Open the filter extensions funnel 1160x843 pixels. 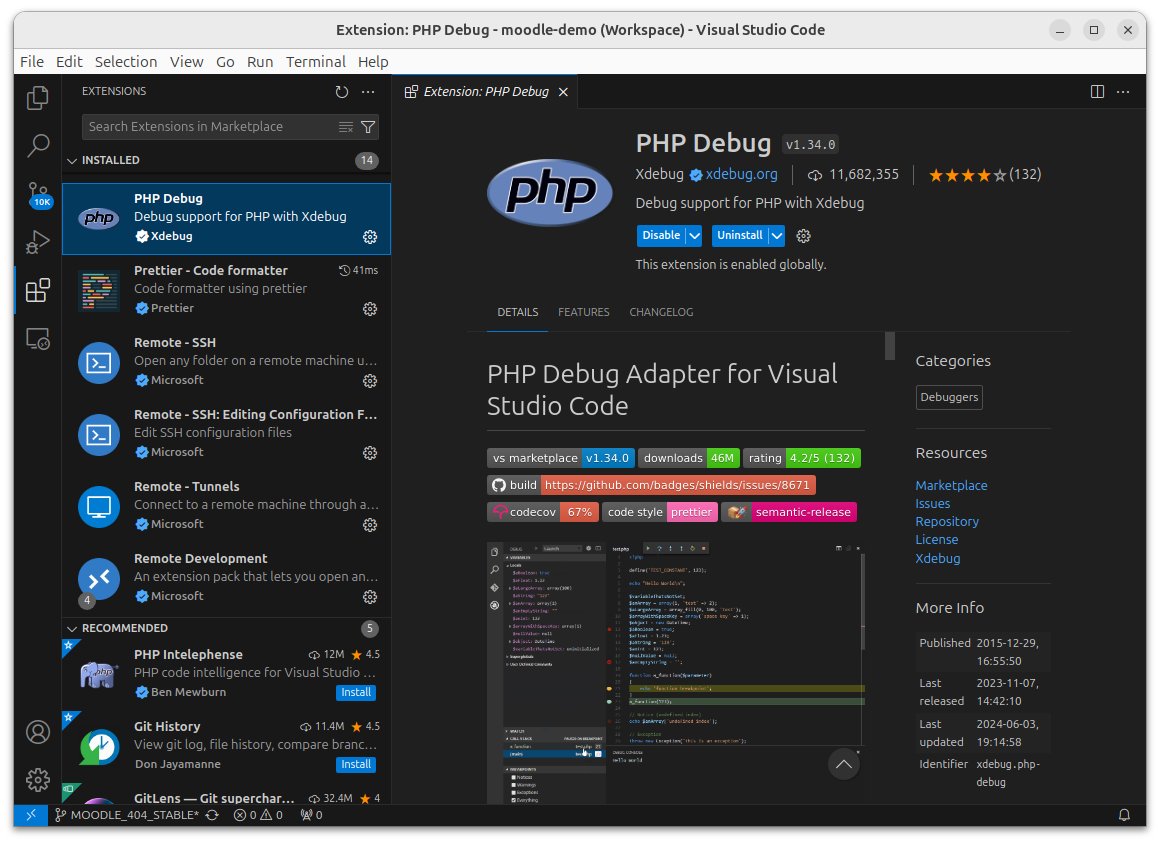tap(368, 127)
